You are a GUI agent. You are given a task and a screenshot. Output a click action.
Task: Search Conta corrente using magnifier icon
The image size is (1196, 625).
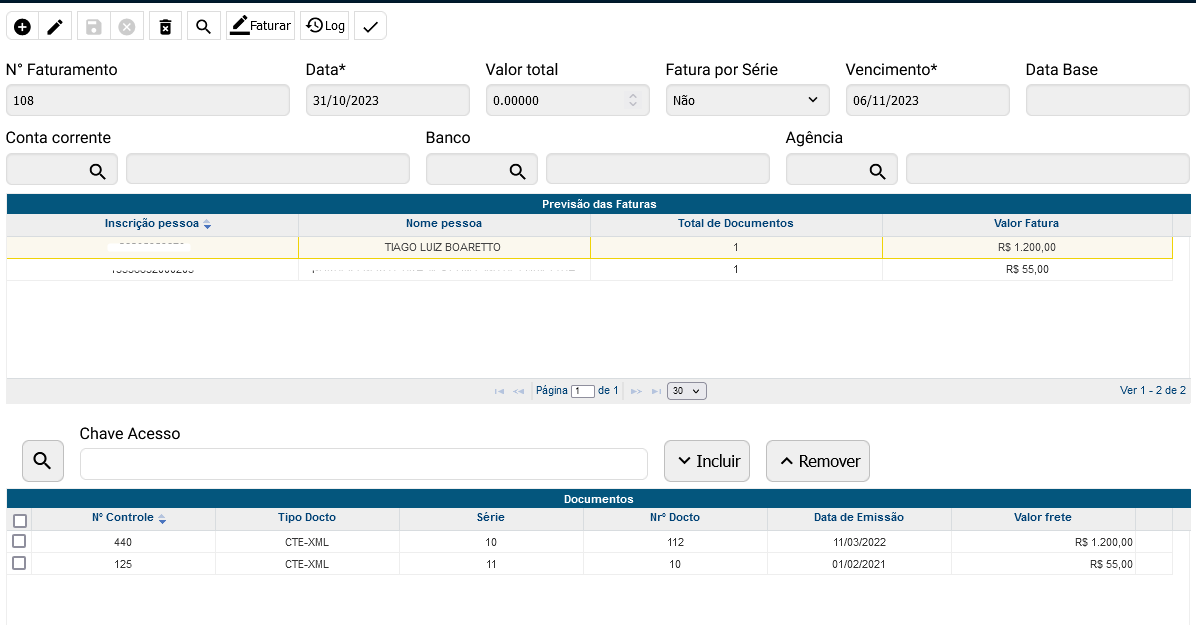coord(98,171)
